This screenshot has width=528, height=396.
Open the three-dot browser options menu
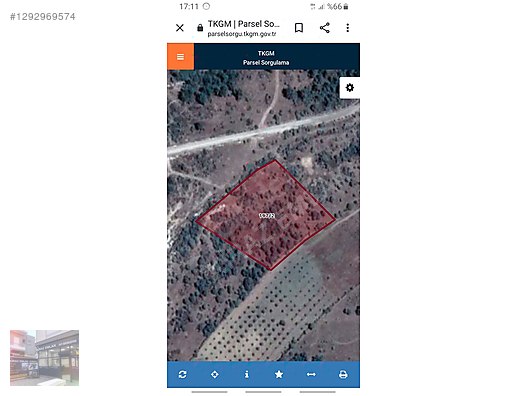[348, 28]
